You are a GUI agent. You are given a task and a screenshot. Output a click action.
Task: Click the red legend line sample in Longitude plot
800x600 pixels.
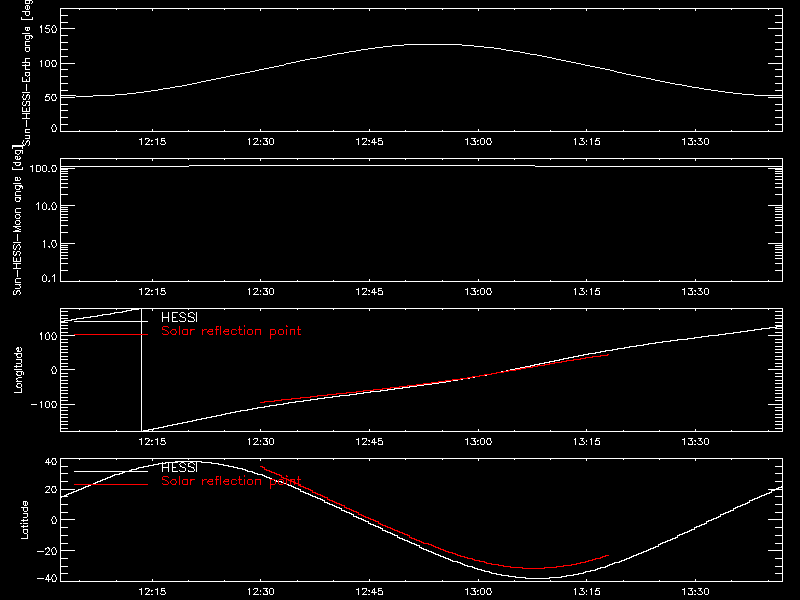111,335
